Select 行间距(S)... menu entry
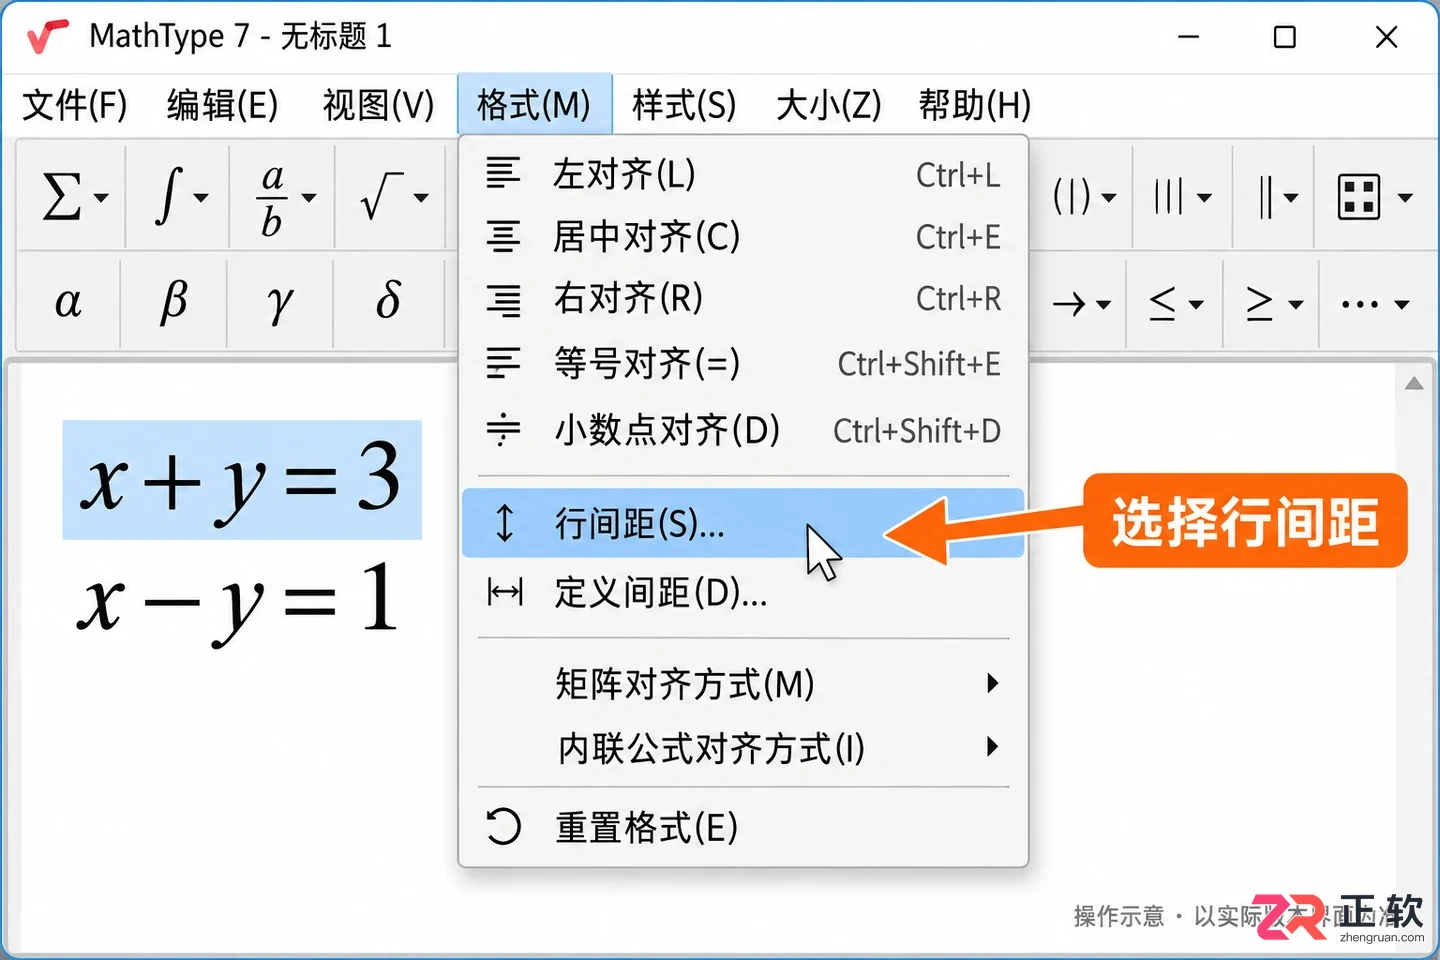The height and width of the screenshot is (960, 1440). (743, 523)
